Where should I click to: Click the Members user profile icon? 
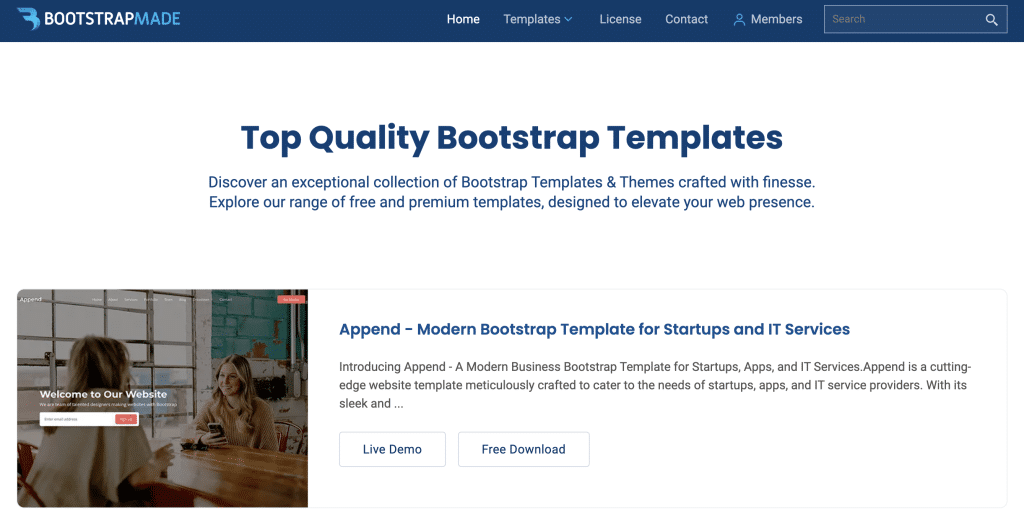(739, 19)
